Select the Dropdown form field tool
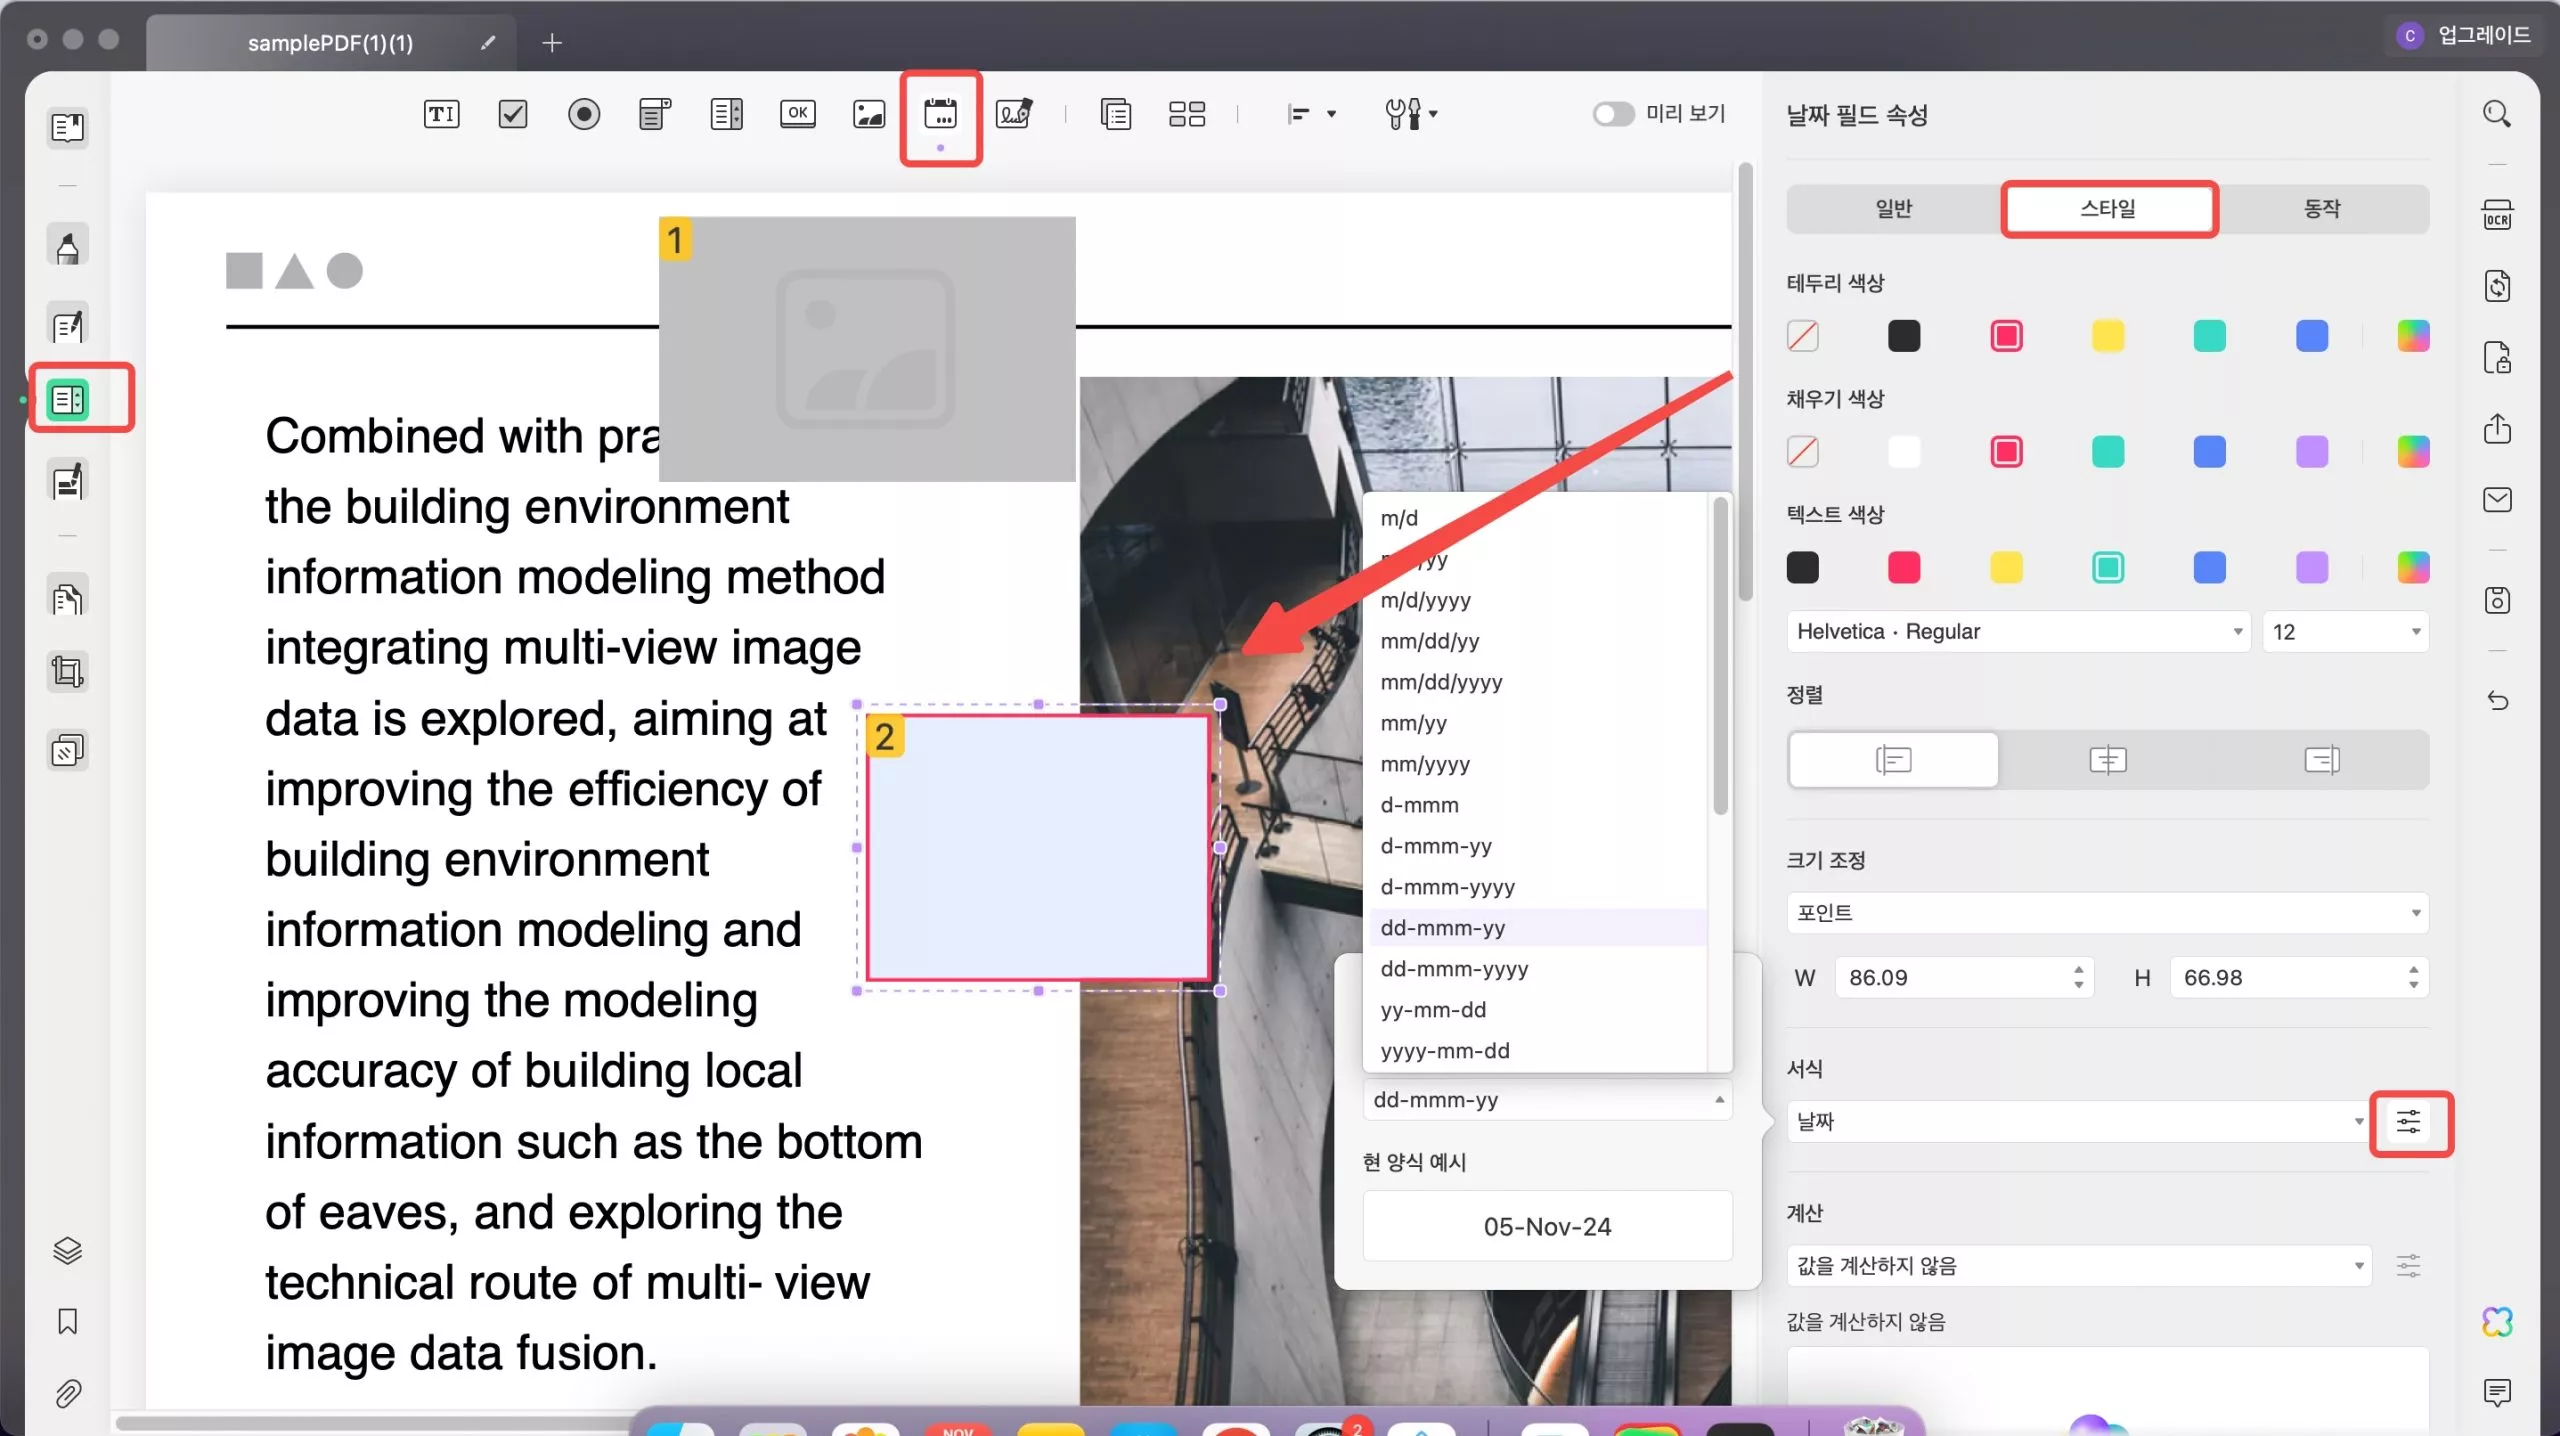This screenshot has width=2560, height=1436. (655, 114)
